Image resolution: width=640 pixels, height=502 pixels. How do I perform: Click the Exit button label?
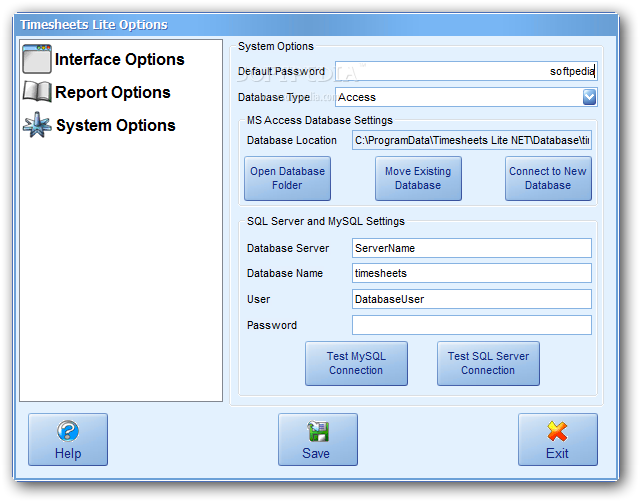(558, 453)
